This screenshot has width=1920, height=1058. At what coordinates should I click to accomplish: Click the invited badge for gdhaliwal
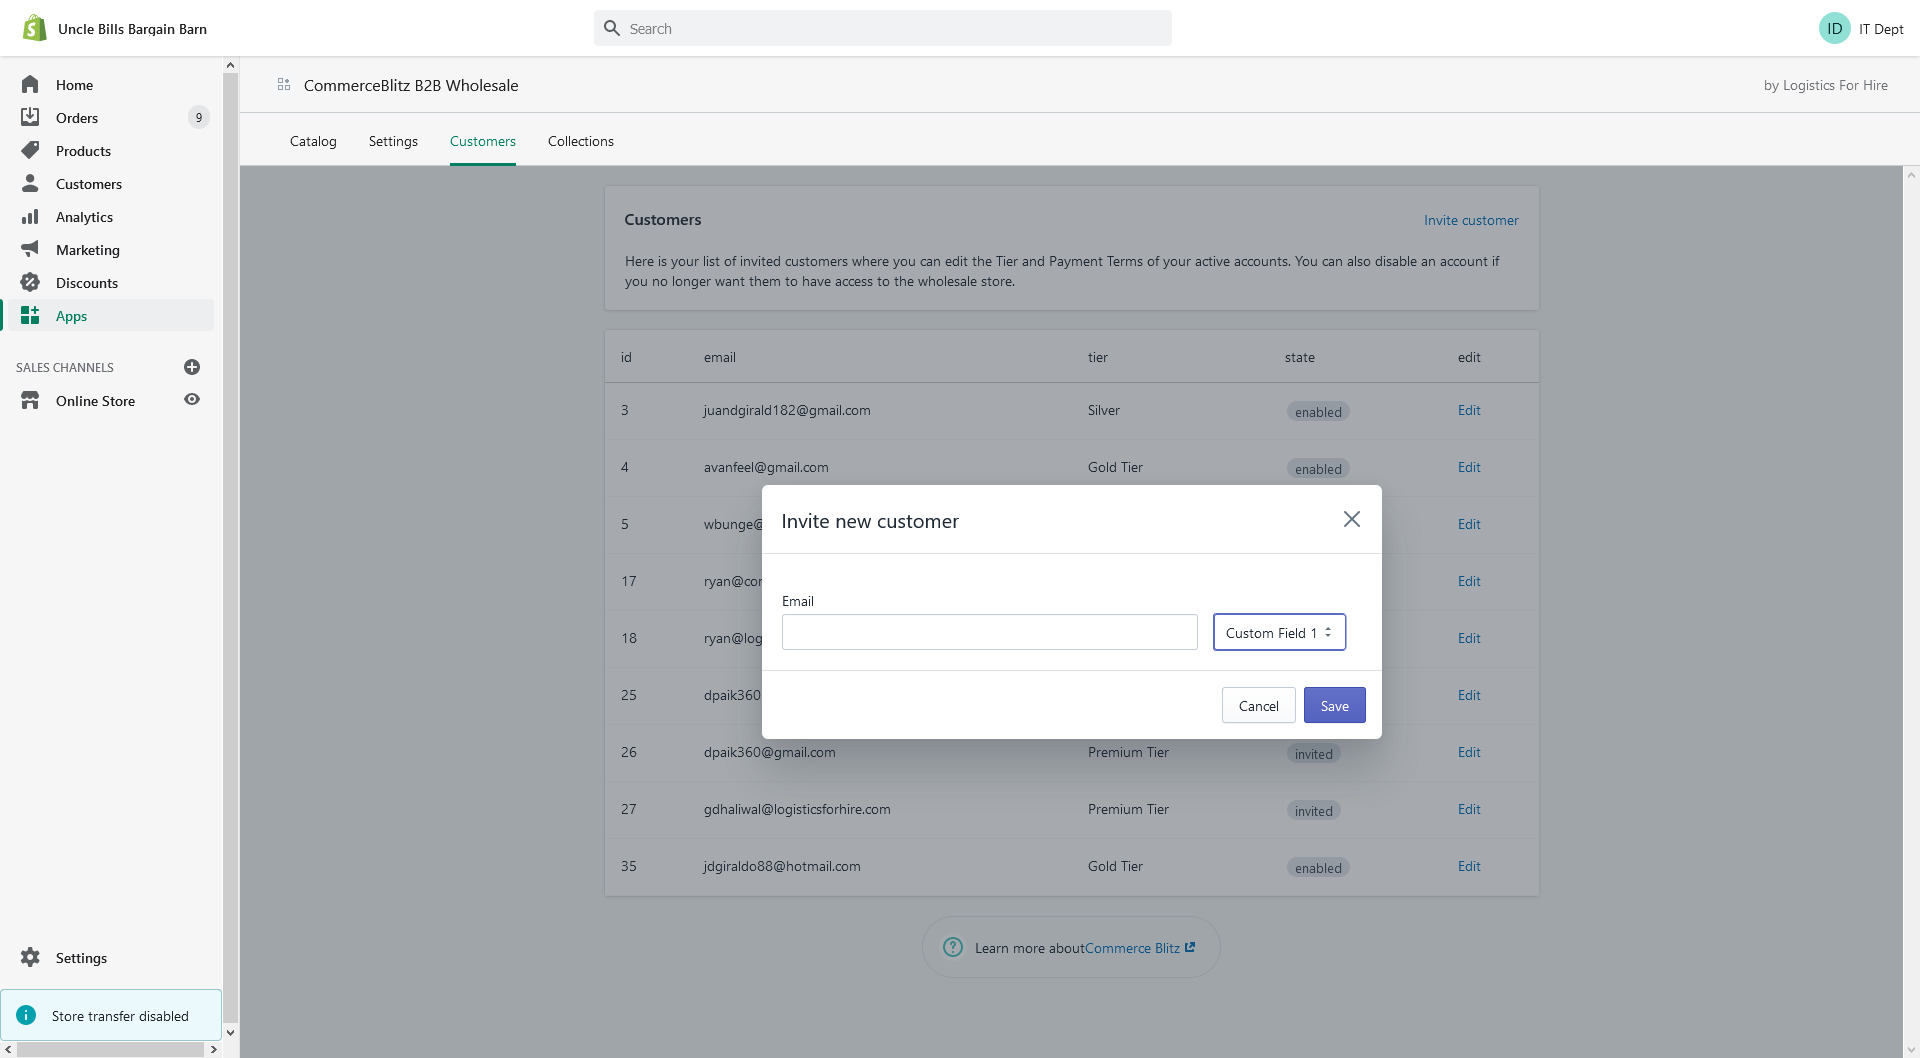click(1313, 811)
